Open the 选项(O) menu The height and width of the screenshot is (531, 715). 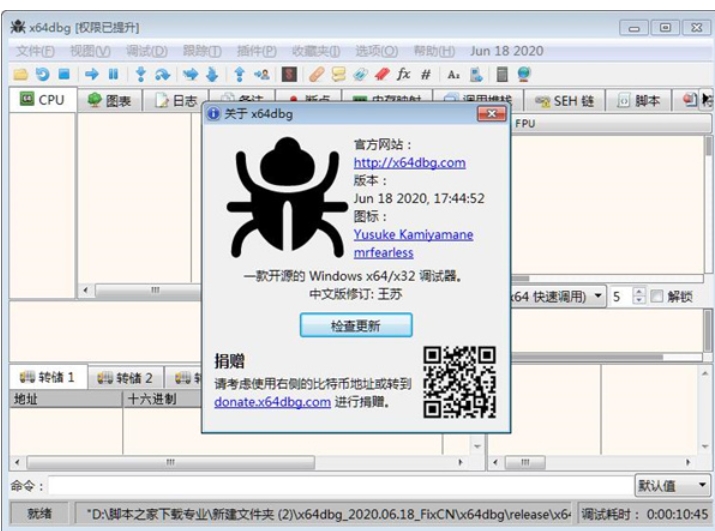coord(377,51)
